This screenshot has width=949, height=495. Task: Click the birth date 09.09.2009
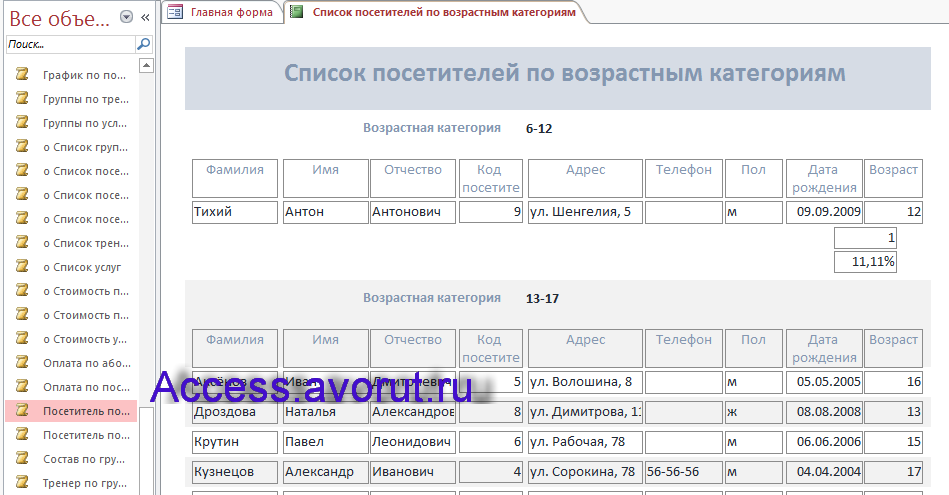(x=824, y=212)
